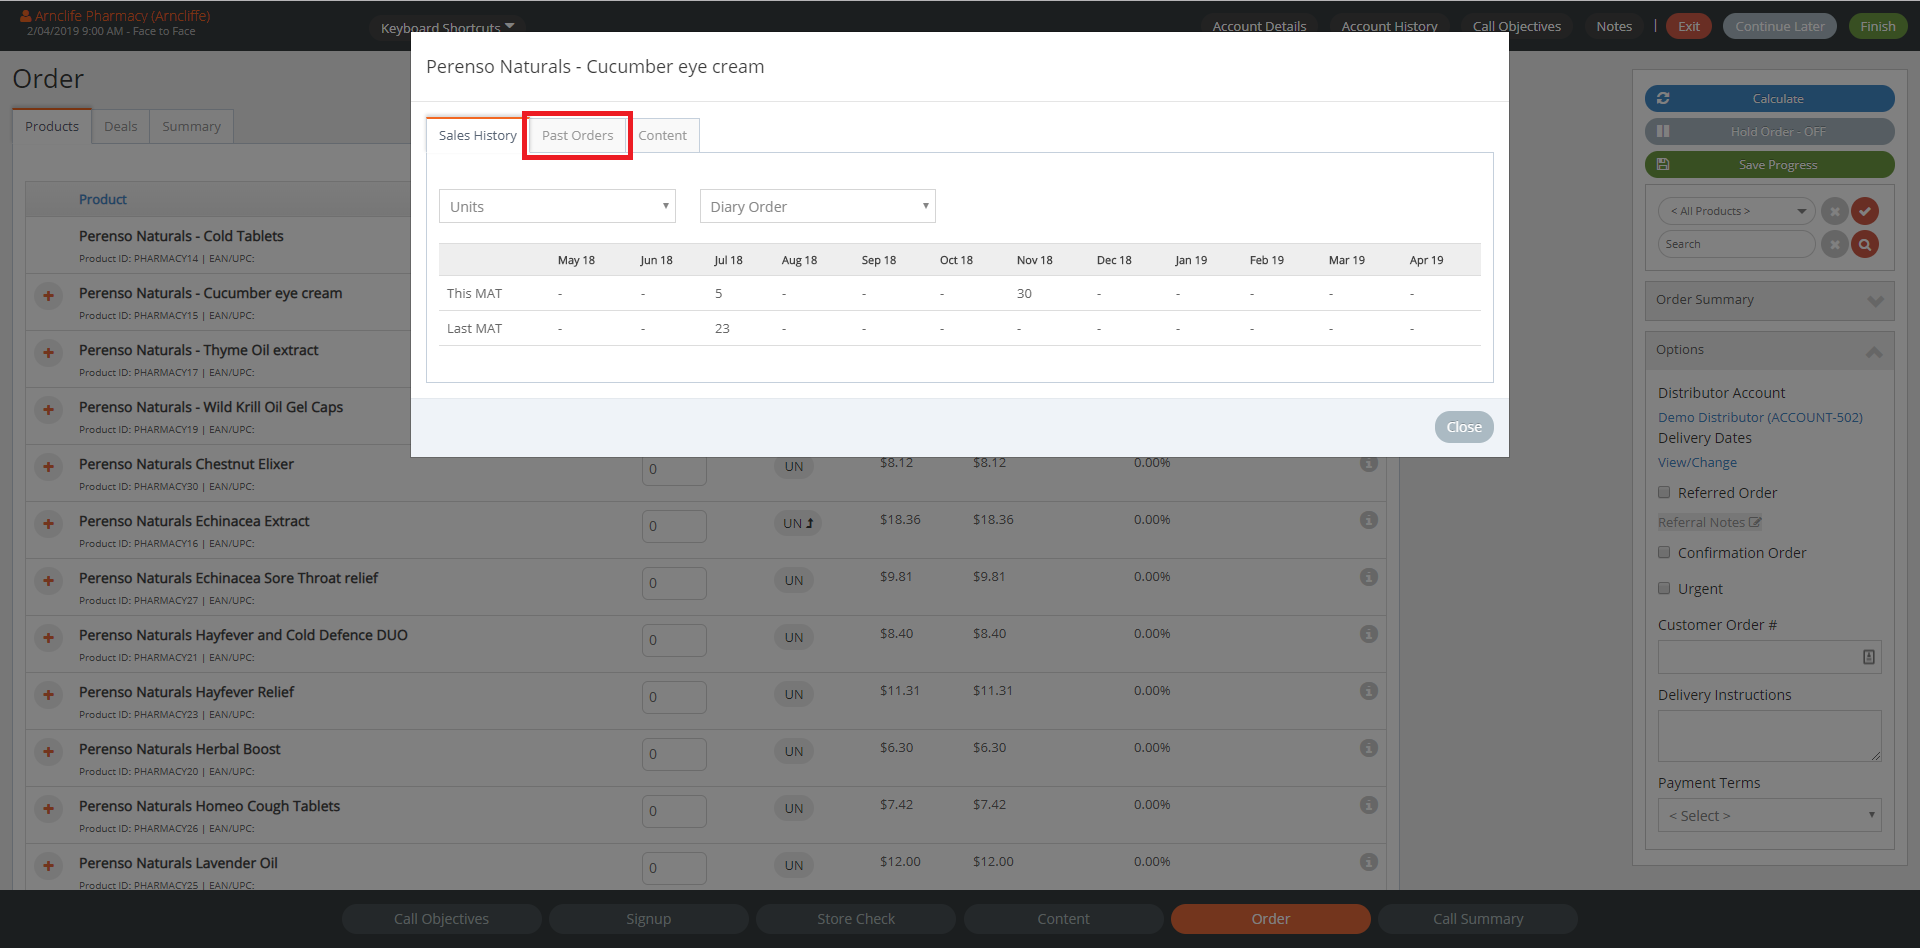Switch to the Deals tab
The height and width of the screenshot is (948, 1920).
coord(120,127)
